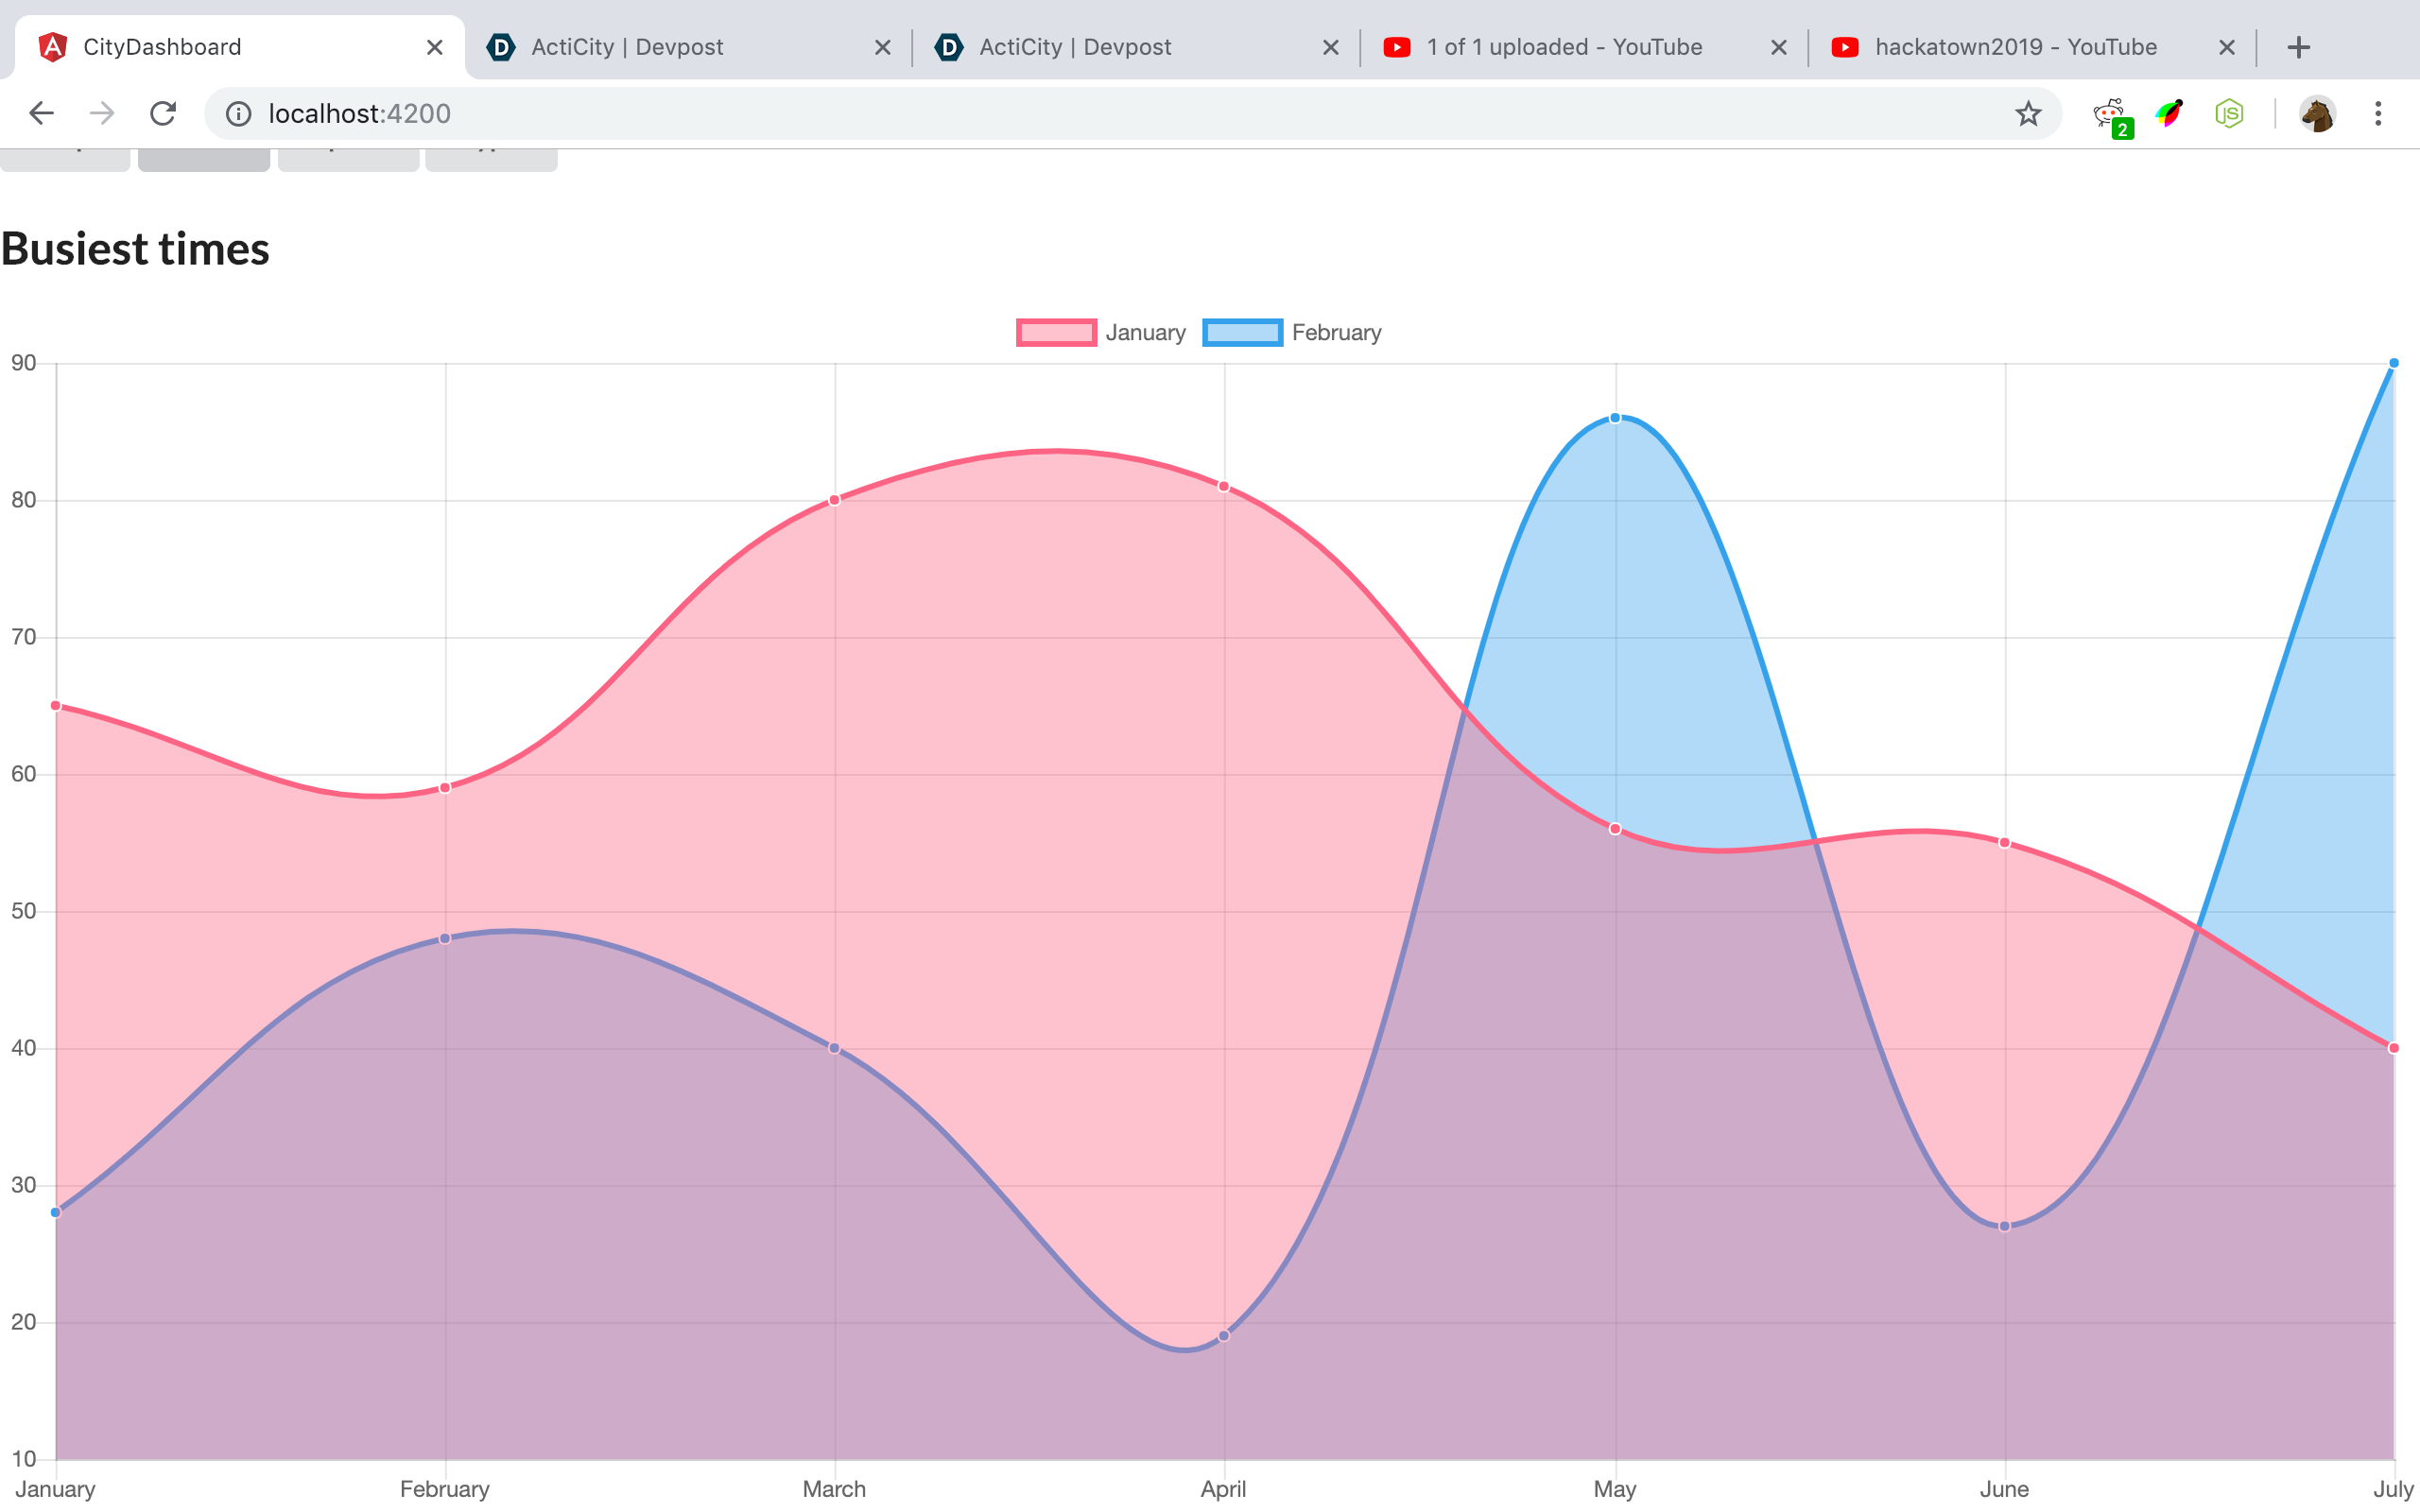This screenshot has width=2420, height=1512.
Task: Click the blue February legend swatch
Action: (1242, 332)
